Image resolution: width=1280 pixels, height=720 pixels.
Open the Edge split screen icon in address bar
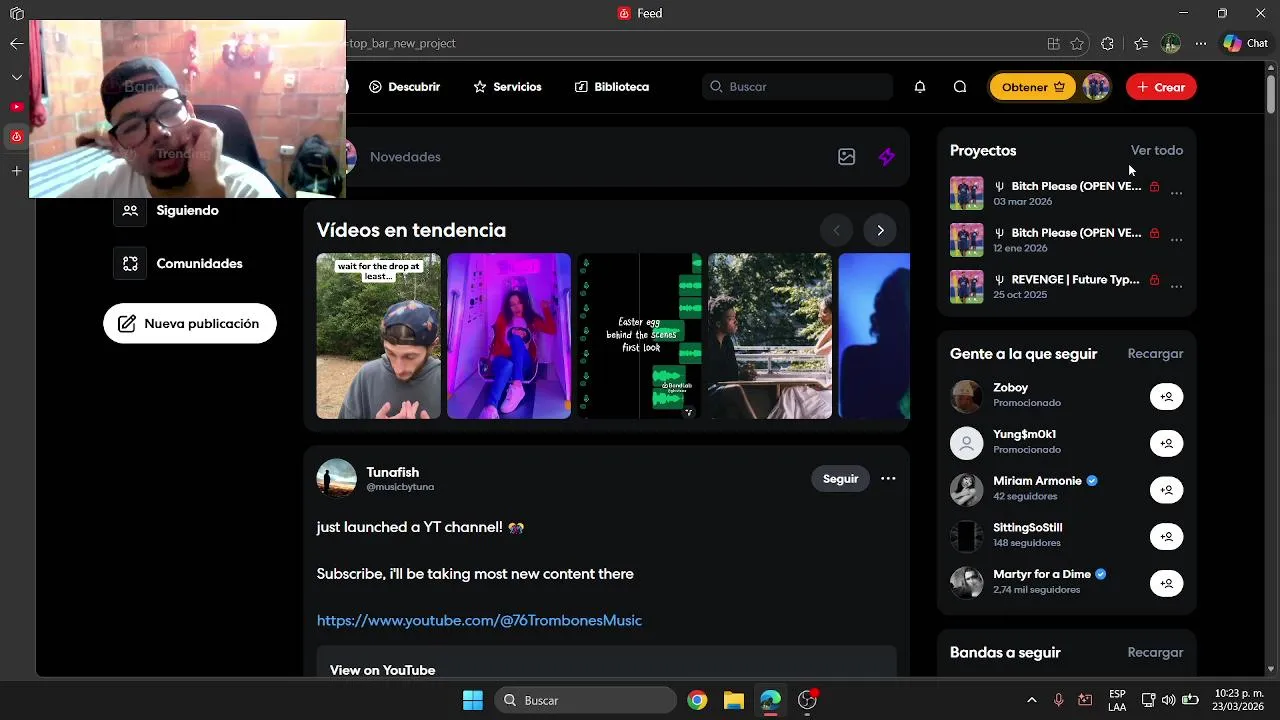(x=1053, y=44)
